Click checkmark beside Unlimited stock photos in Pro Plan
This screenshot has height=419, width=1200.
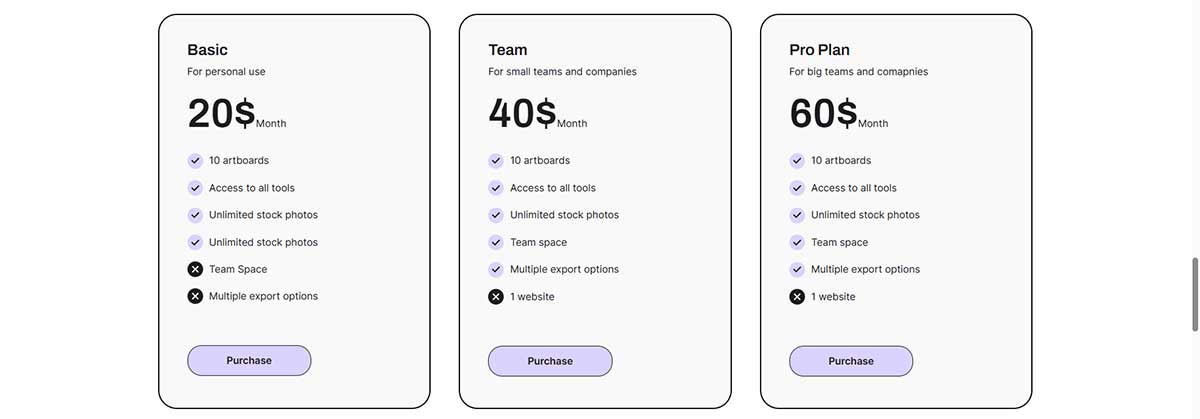(x=797, y=215)
